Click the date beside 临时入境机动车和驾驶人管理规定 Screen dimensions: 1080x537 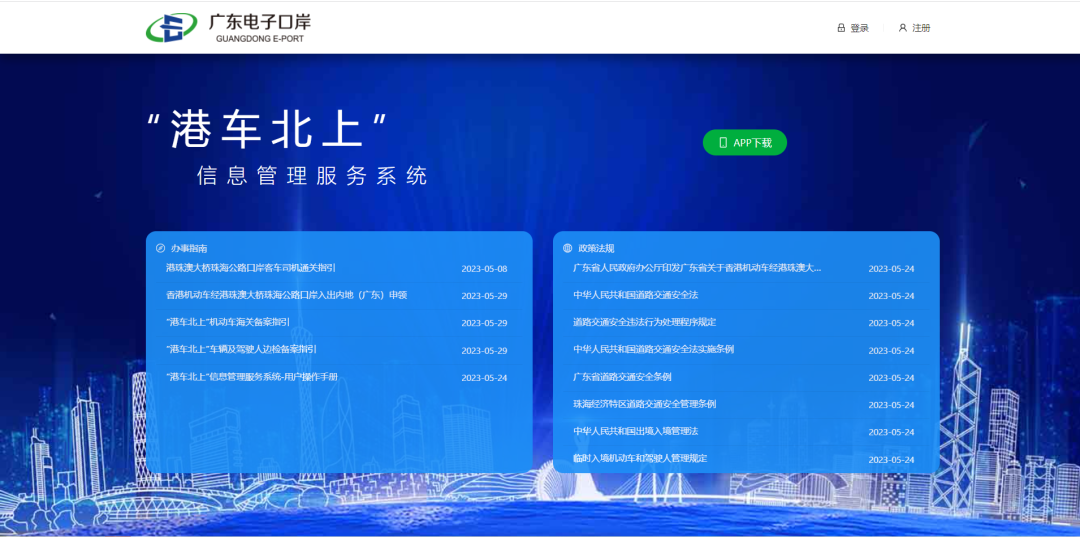click(891, 459)
